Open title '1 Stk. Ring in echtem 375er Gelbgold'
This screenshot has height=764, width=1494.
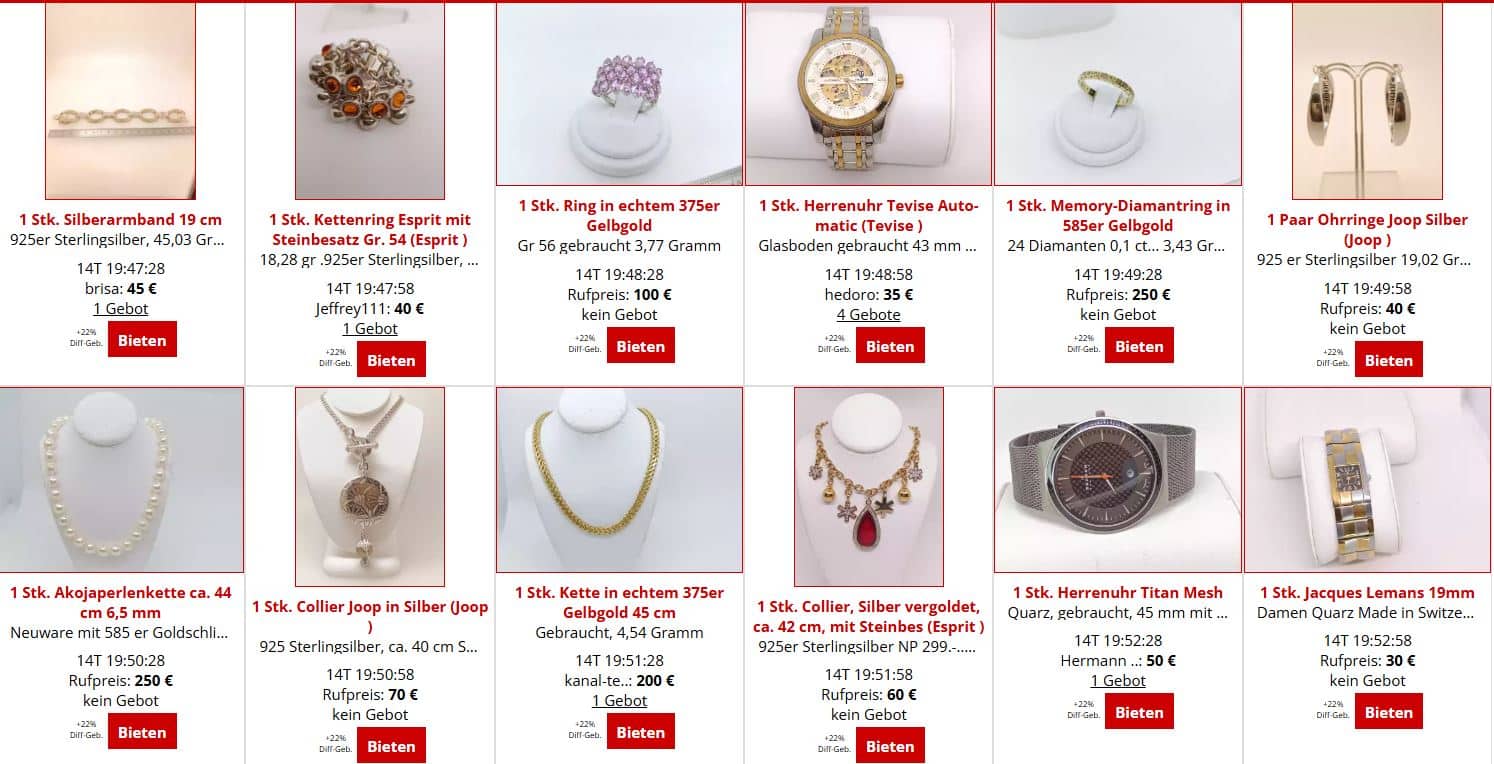(620, 215)
